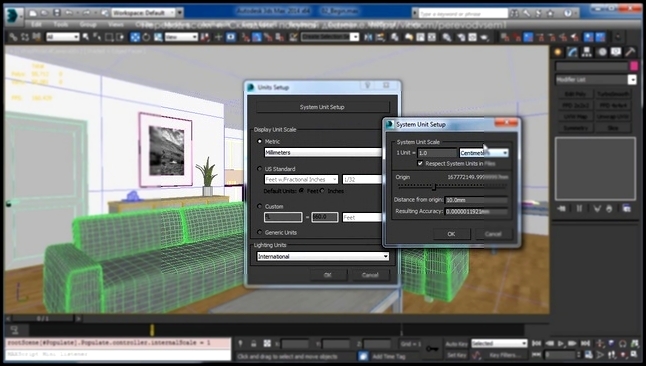
Task: Click Cancel in Units Setup dialog
Action: [370, 275]
